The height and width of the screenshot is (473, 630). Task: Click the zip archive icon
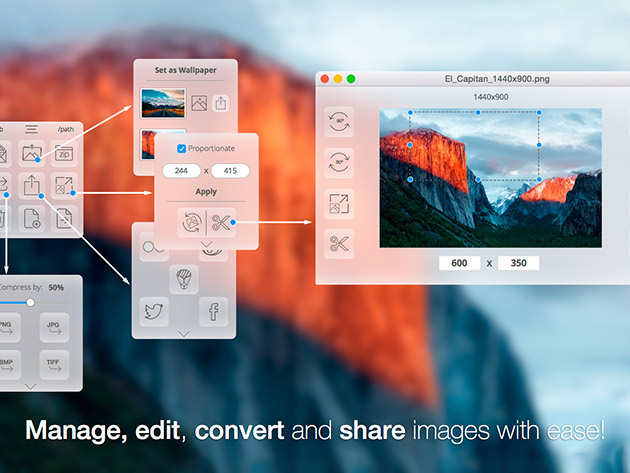(x=64, y=153)
